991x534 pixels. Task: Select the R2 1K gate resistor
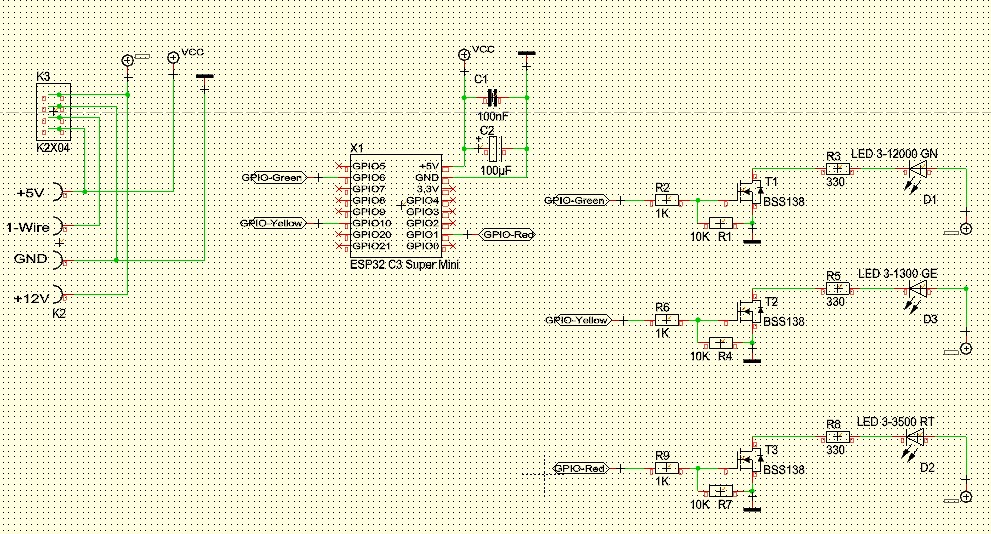coord(664,200)
